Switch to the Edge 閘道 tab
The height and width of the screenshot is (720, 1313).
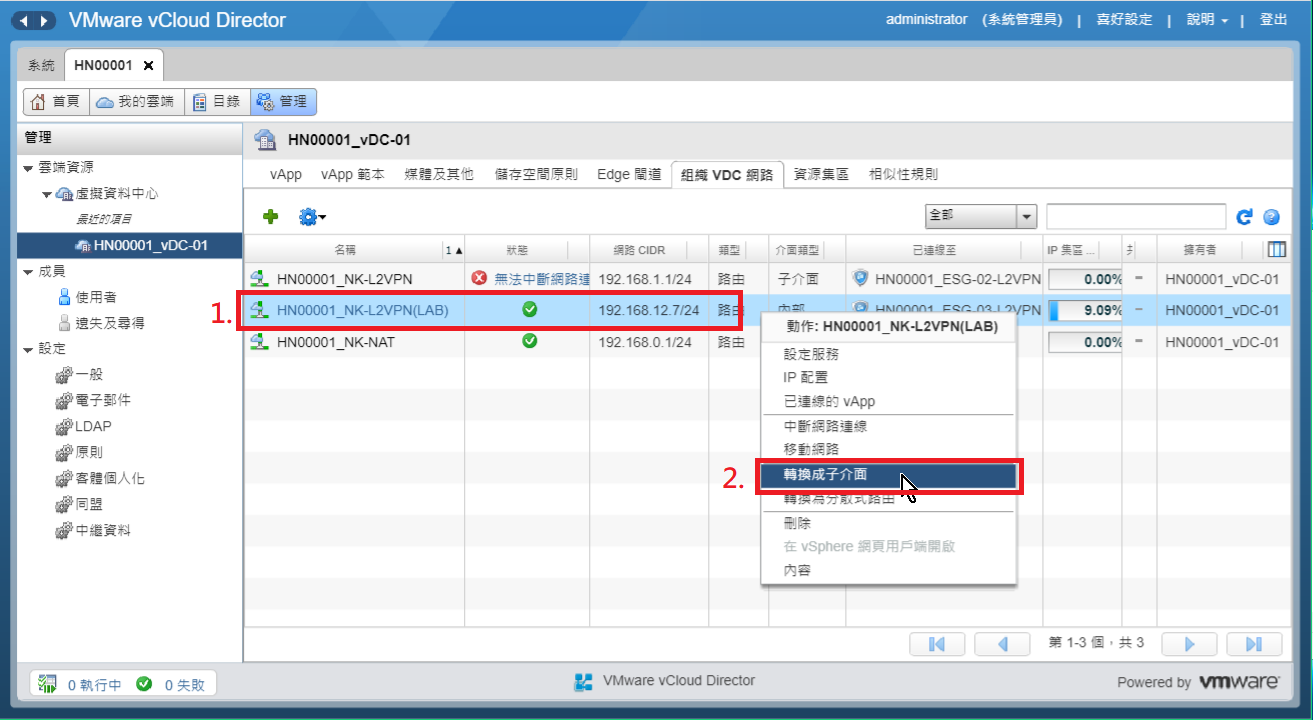tap(629, 174)
